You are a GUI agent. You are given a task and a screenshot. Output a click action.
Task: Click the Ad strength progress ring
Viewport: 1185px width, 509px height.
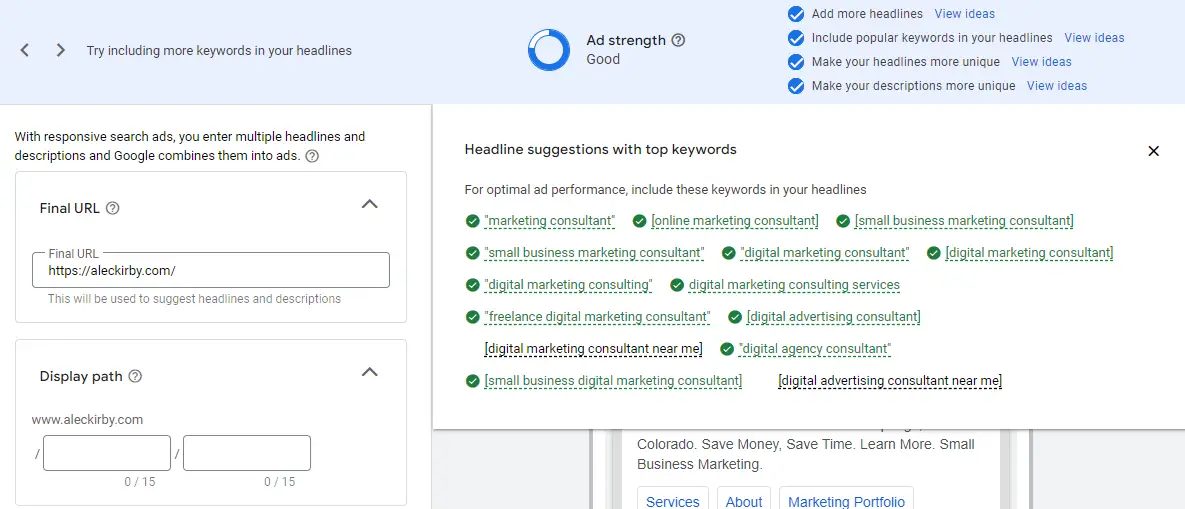pos(549,50)
